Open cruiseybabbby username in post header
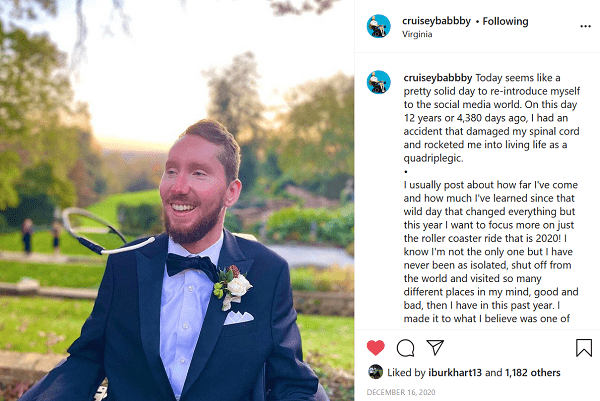Screen dimensions: 600x401 point(436,21)
